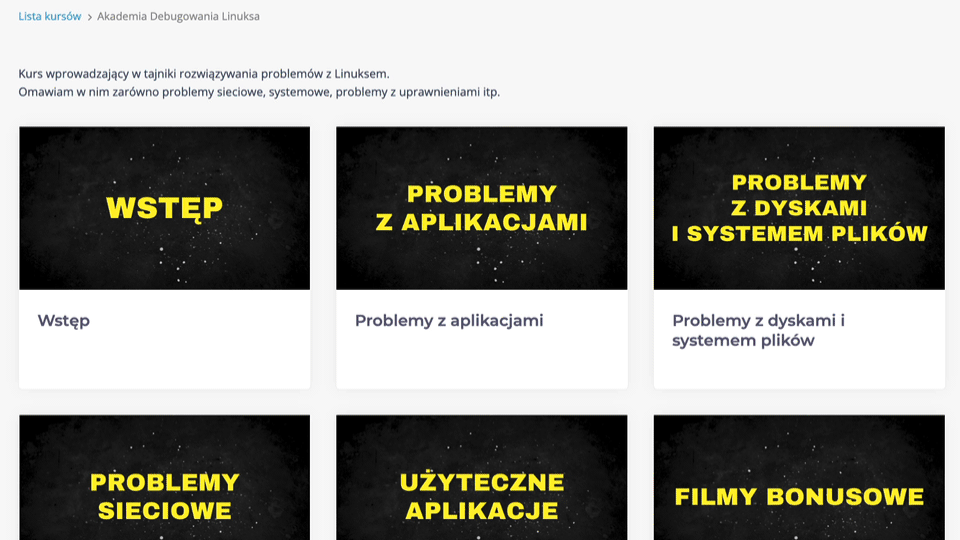Image resolution: width=960 pixels, height=540 pixels.
Task: Click the Wstęp card title
Action: (x=64, y=321)
